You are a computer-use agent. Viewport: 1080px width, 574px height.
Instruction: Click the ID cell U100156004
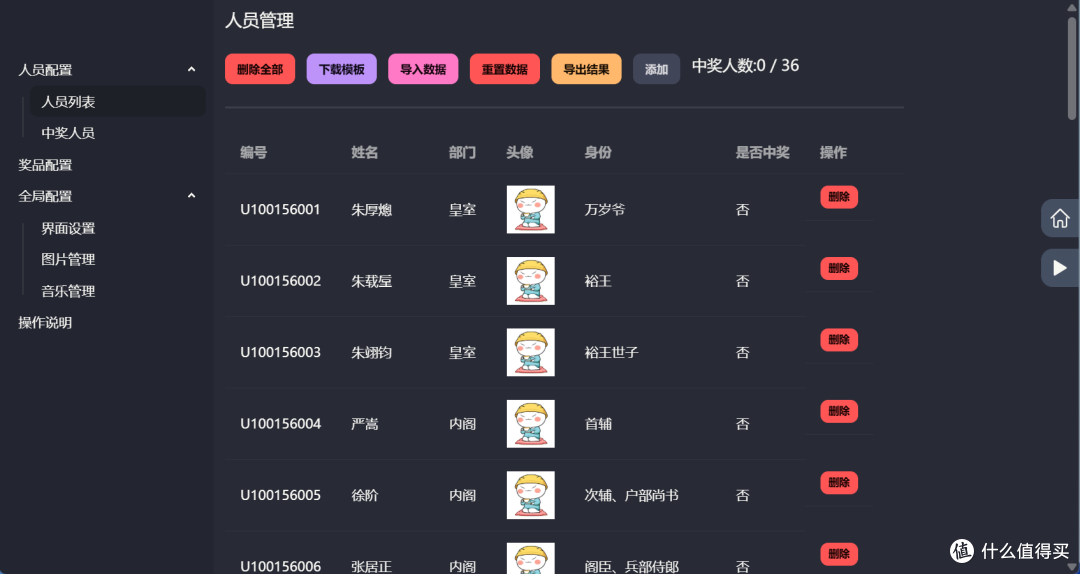tap(280, 424)
